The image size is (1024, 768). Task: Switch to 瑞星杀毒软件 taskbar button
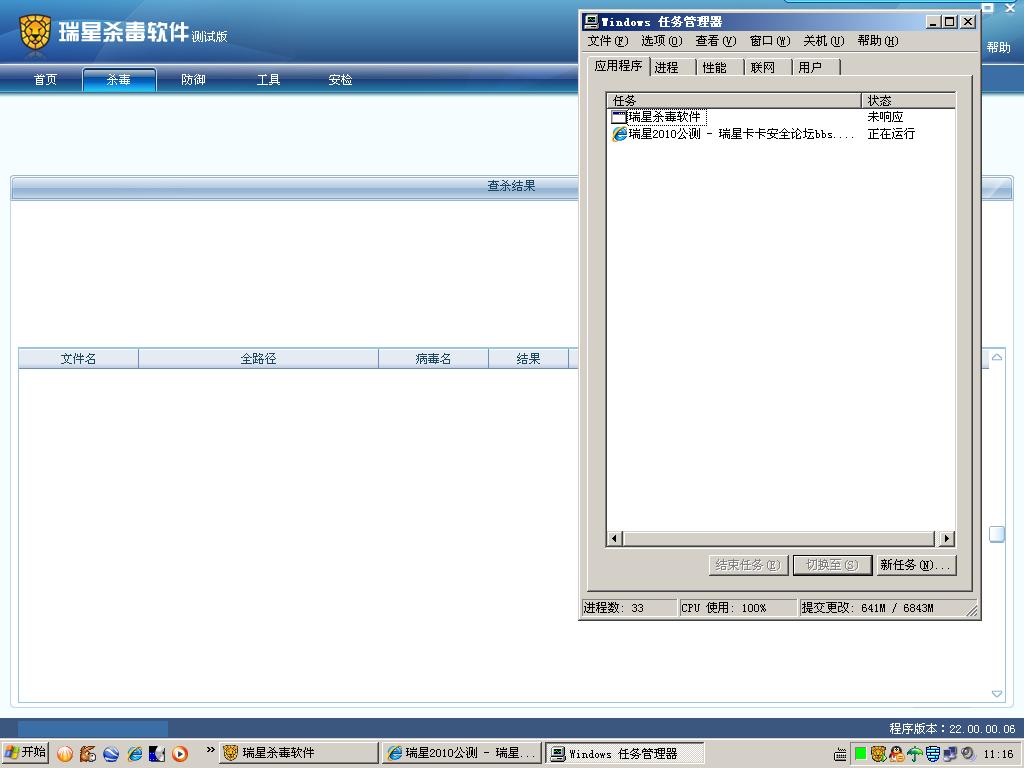(x=298, y=753)
